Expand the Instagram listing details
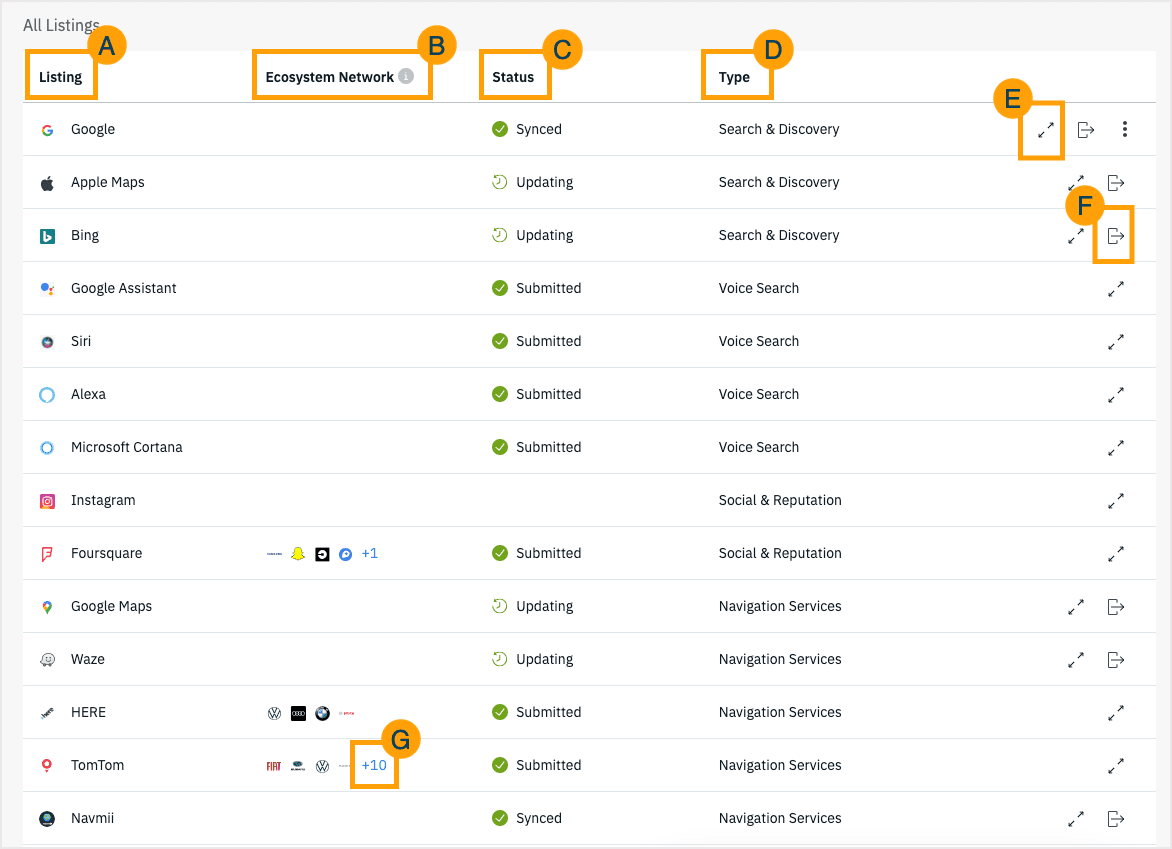This screenshot has height=849, width=1172. coord(1116,501)
